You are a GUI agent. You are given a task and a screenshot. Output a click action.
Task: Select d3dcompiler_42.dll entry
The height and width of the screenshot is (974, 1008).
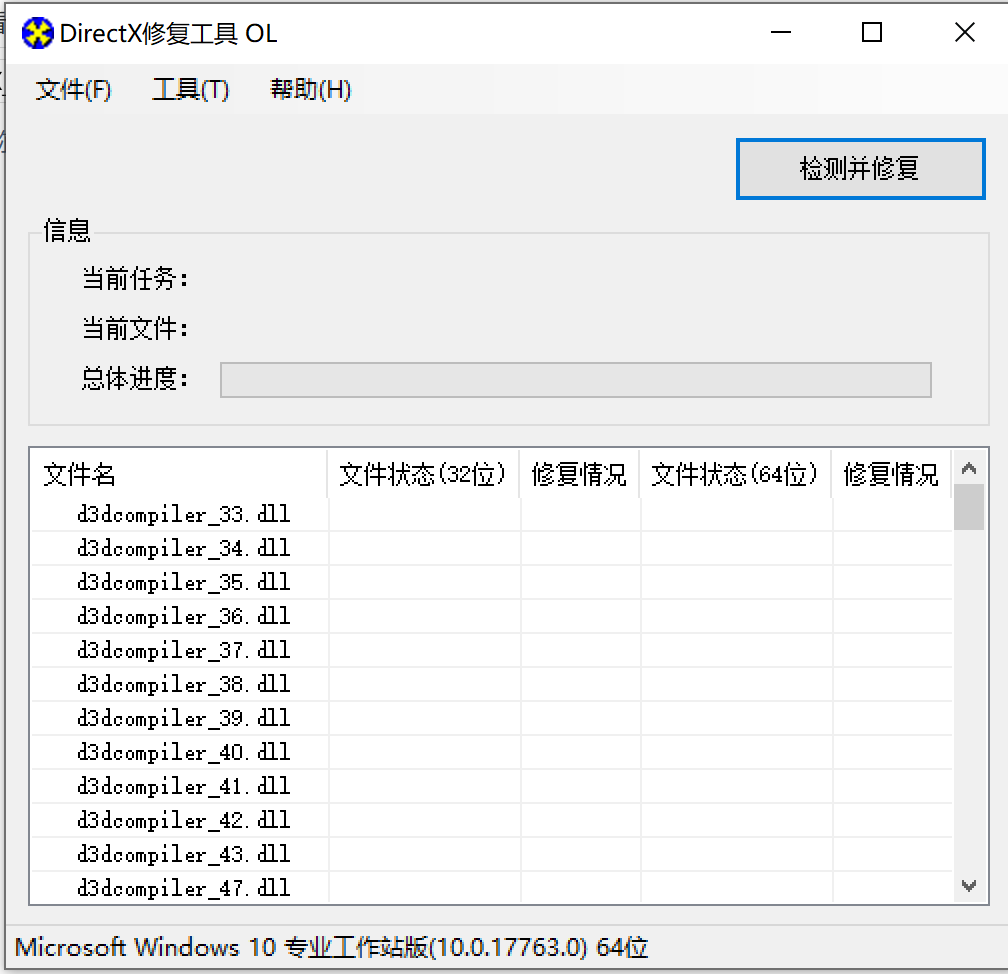tap(183, 821)
